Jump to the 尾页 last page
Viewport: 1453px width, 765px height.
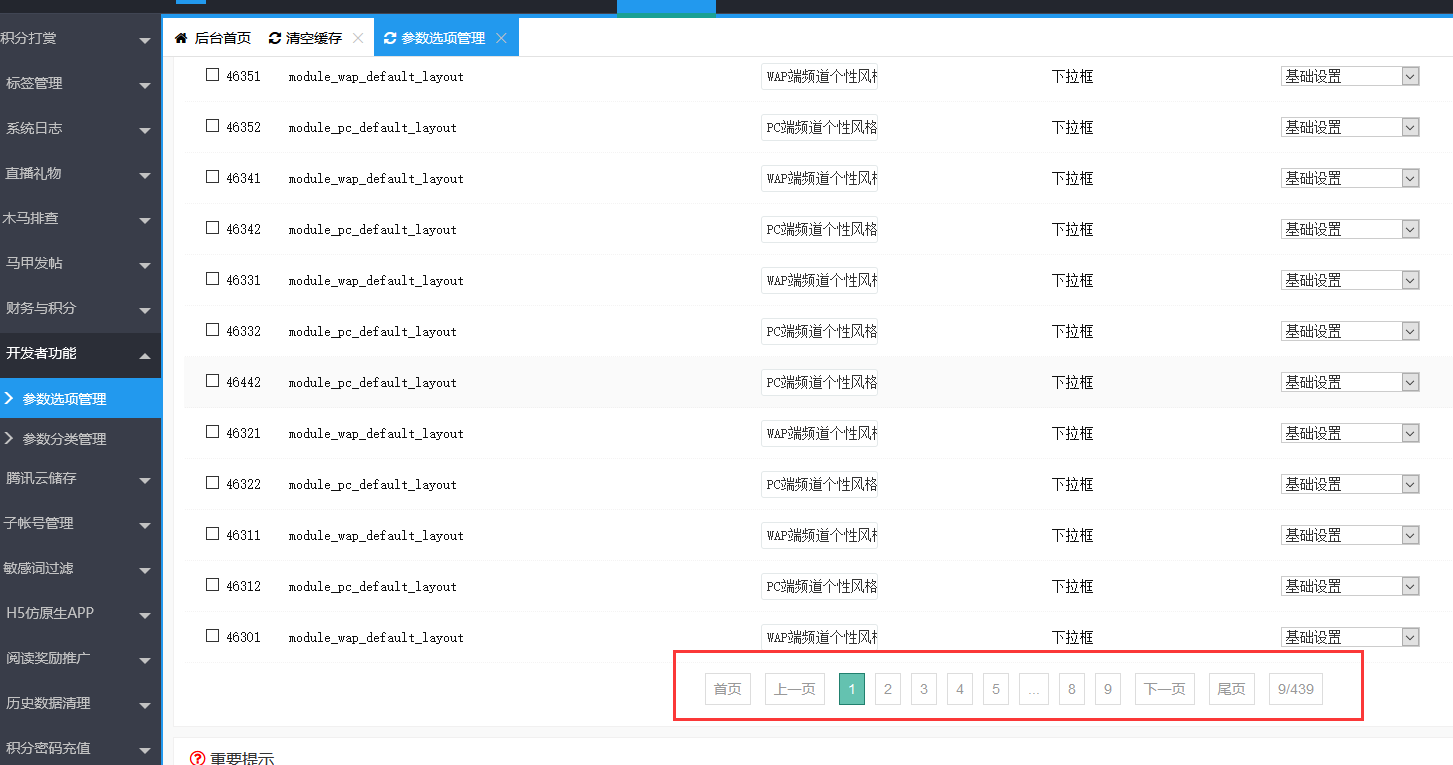point(1231,689)
